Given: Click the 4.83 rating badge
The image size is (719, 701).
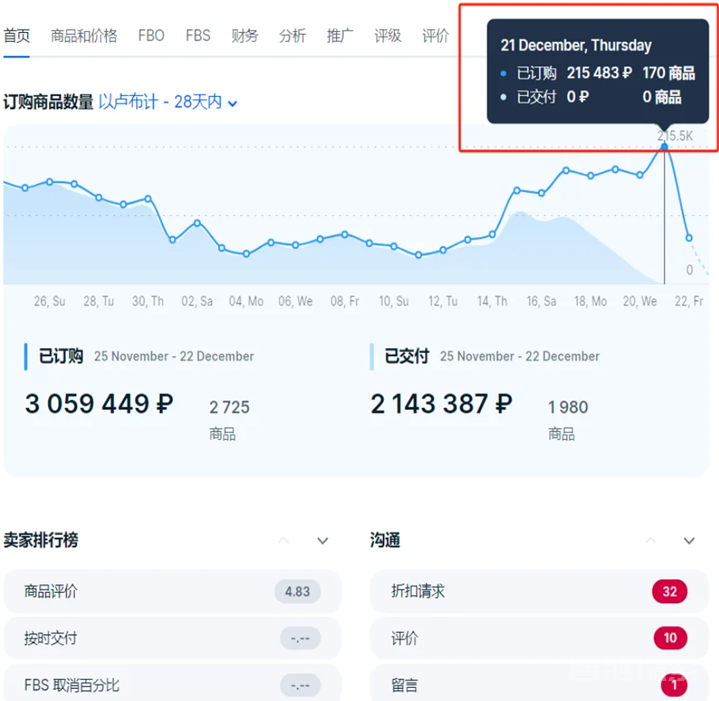Looking at the screenshot, I should pyautogui.click(x=297, y=591).
